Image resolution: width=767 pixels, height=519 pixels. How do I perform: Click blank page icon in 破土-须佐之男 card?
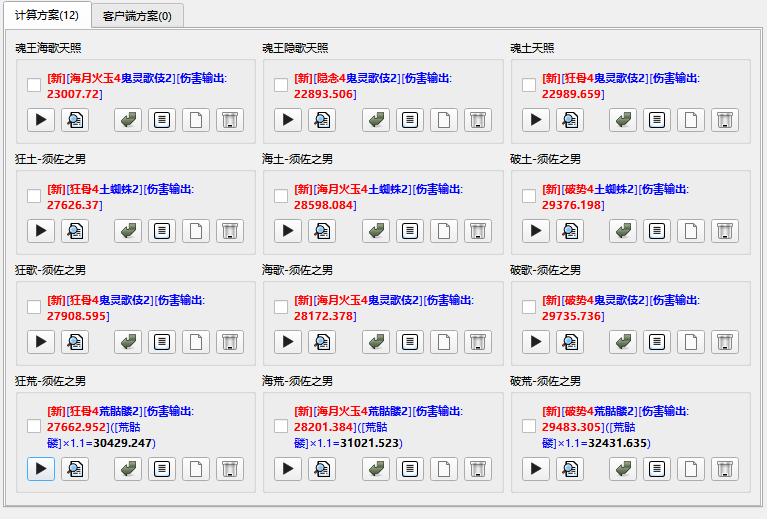(691, 231)
